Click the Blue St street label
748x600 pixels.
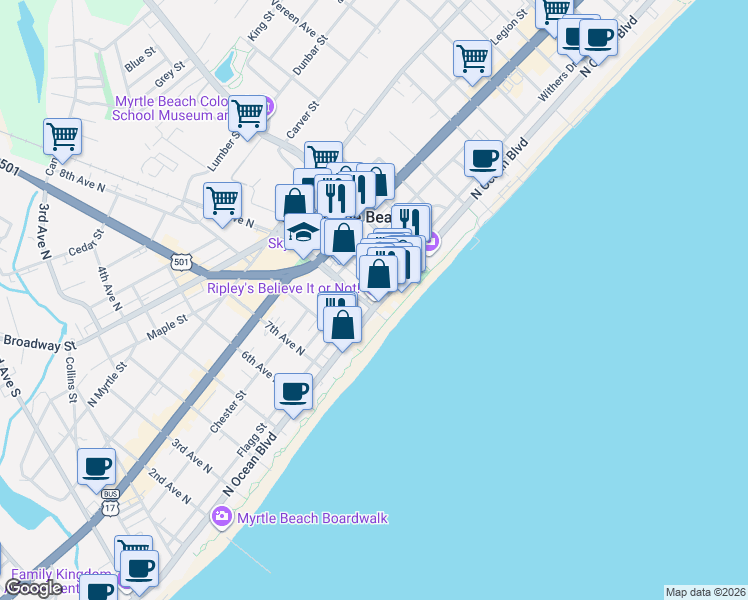click(140, 59)
